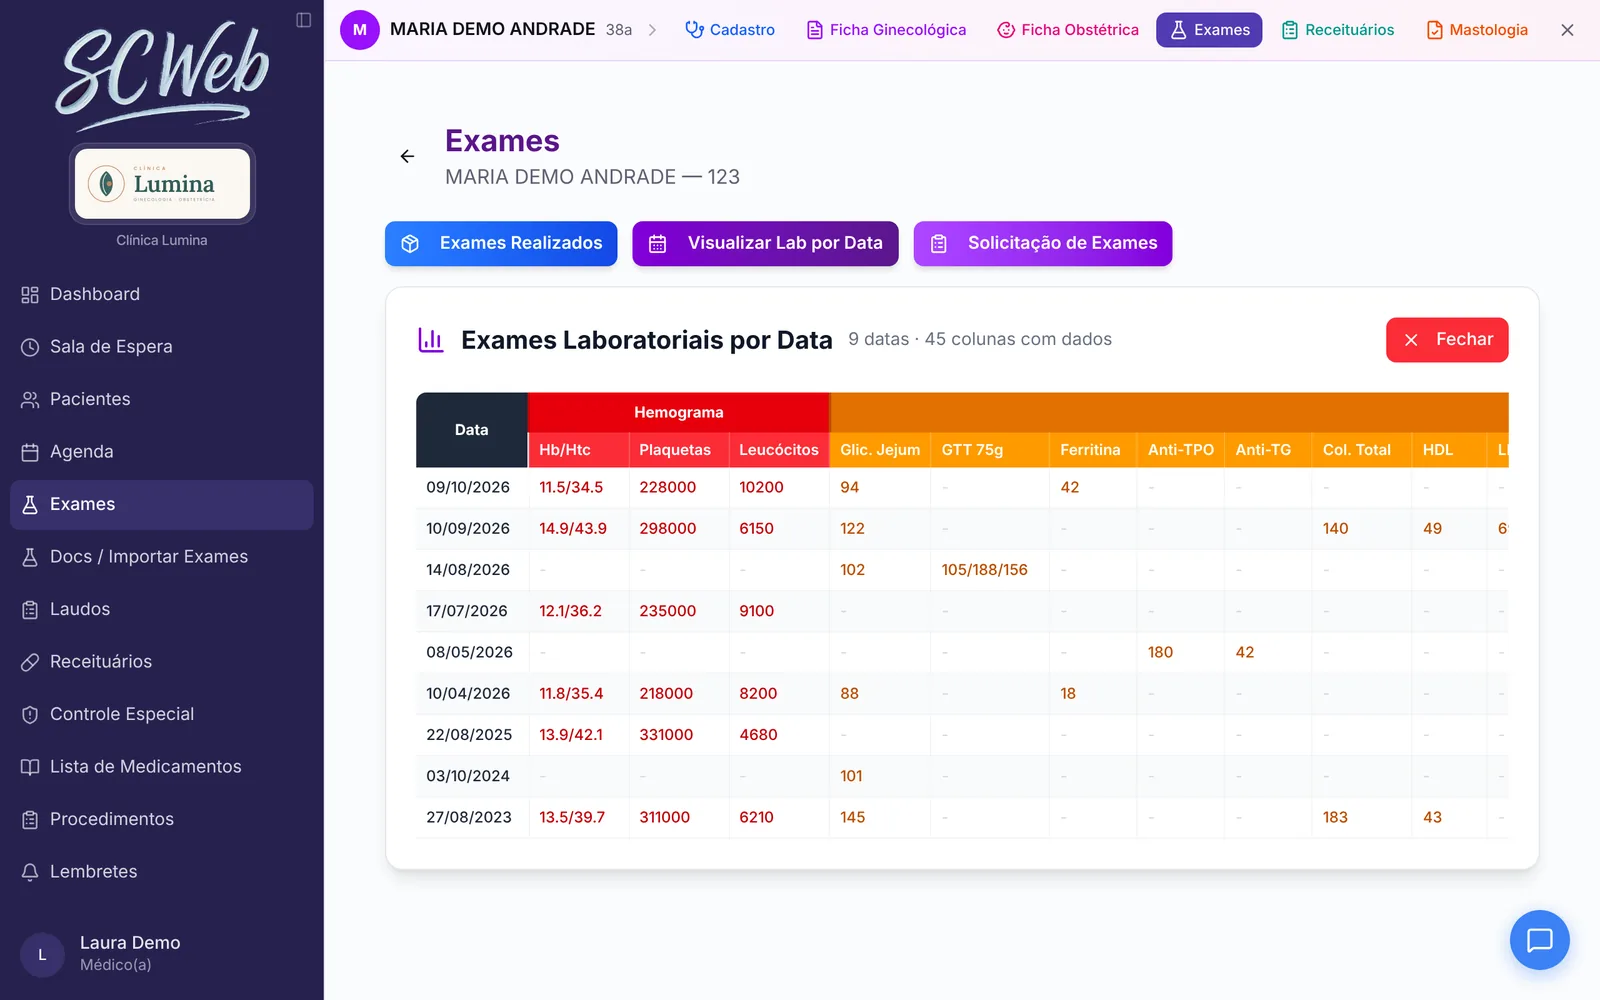Open the Receituários tab in top bar
Screen dimensions: 1600x1000
click(x=1338, y=30)
